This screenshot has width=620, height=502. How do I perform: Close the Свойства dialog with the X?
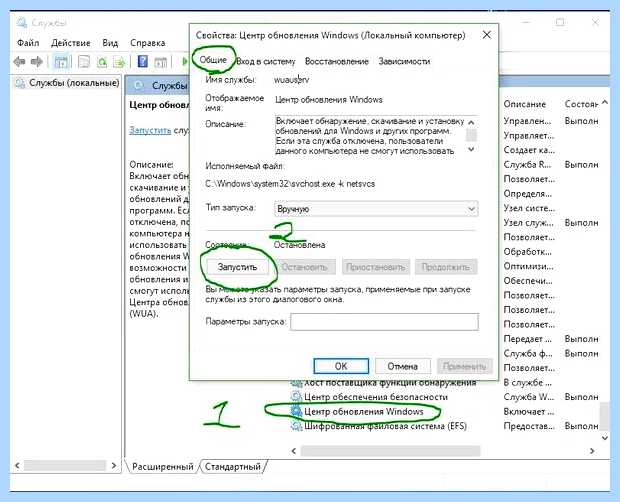(487, 35)
